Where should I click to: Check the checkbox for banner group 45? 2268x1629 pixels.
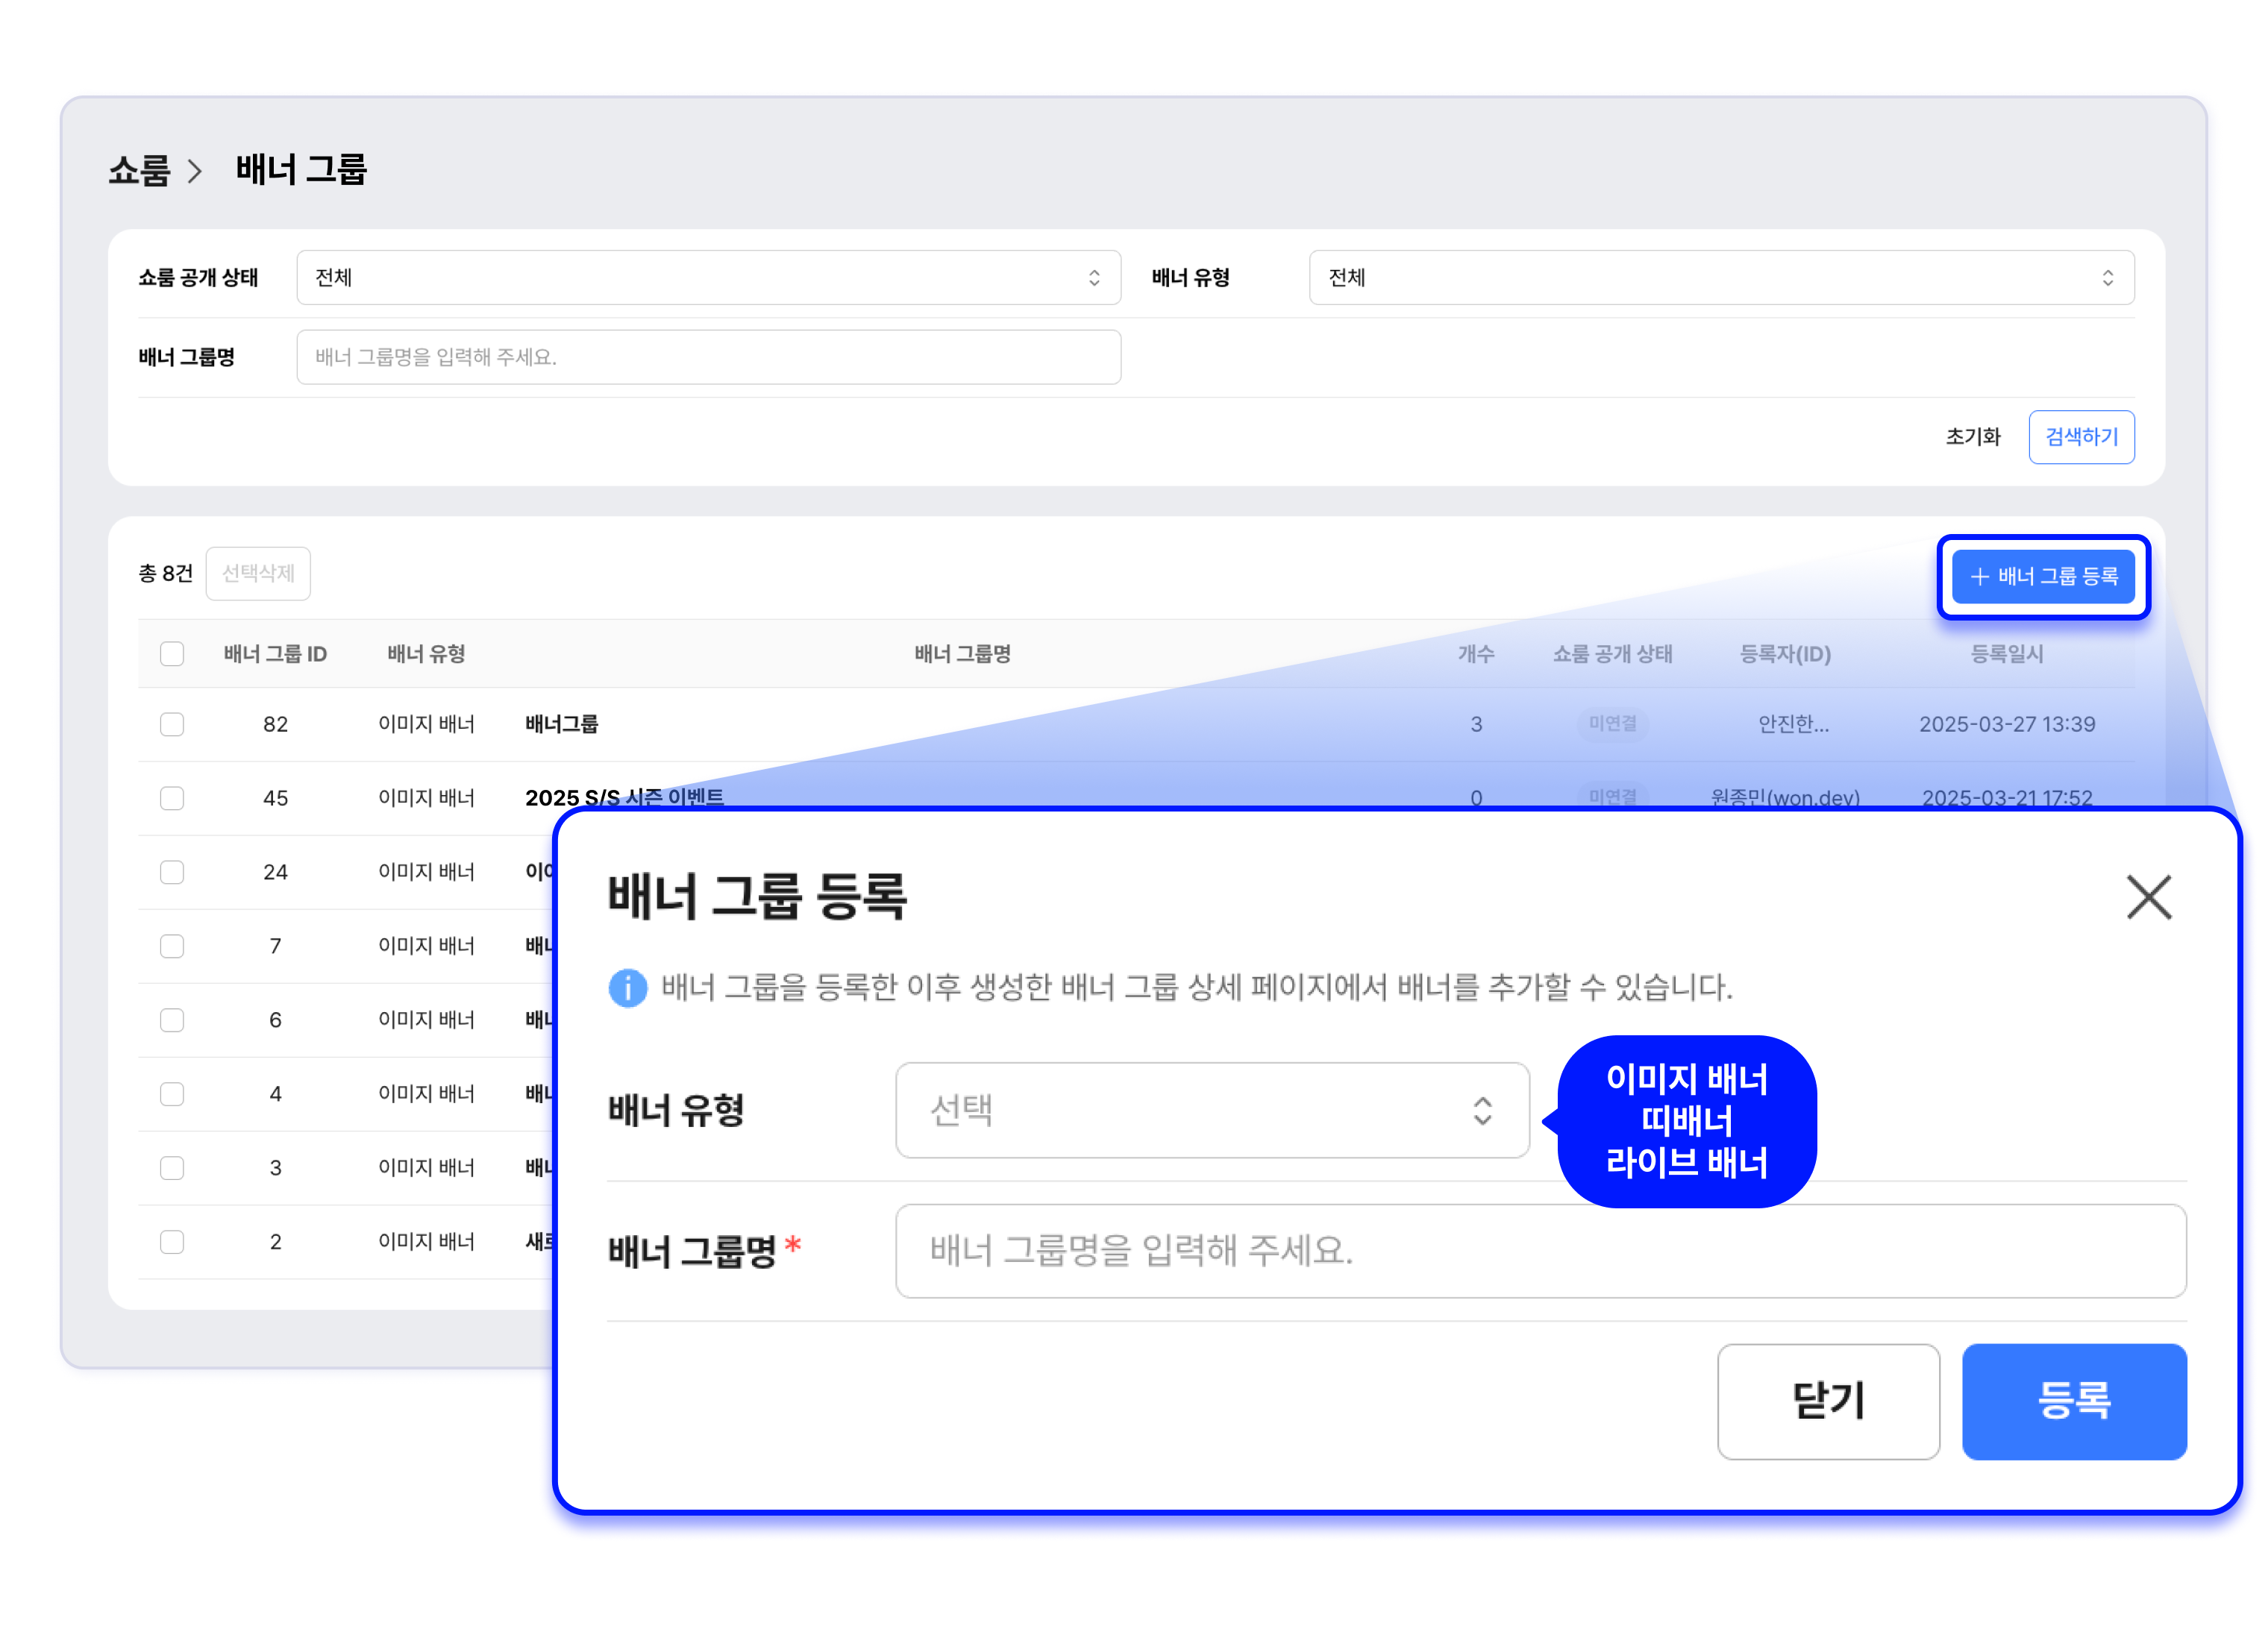pos(172,797)
